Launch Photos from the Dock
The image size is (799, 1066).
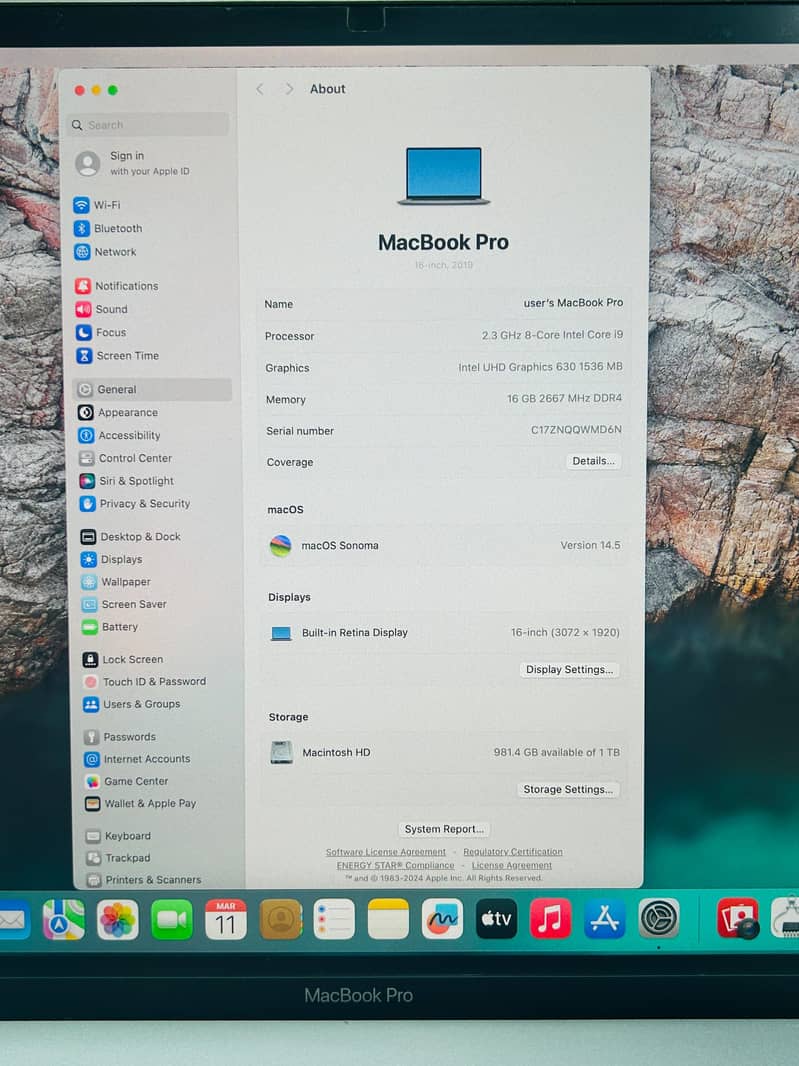point(118,919)
